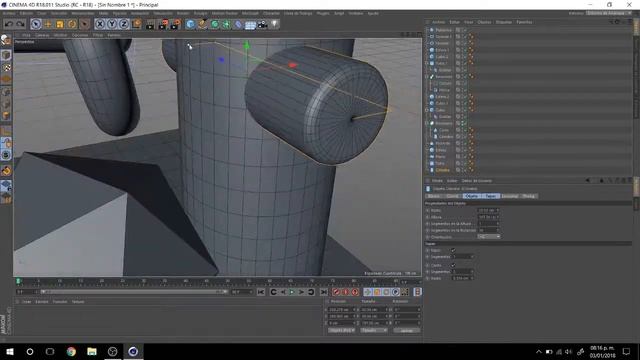Screen dimensions: 640x360
Task: Toggle the Crestas checkbox in attributes
Action: [x=453, y=265]
